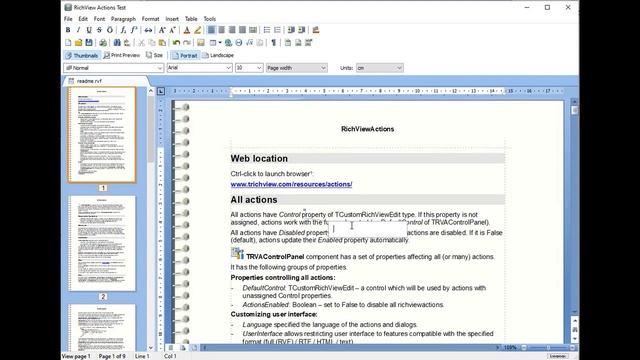640x360 pixels.
Task: Open the Page width zoom dropdown
Action: [x=323, y=68]
